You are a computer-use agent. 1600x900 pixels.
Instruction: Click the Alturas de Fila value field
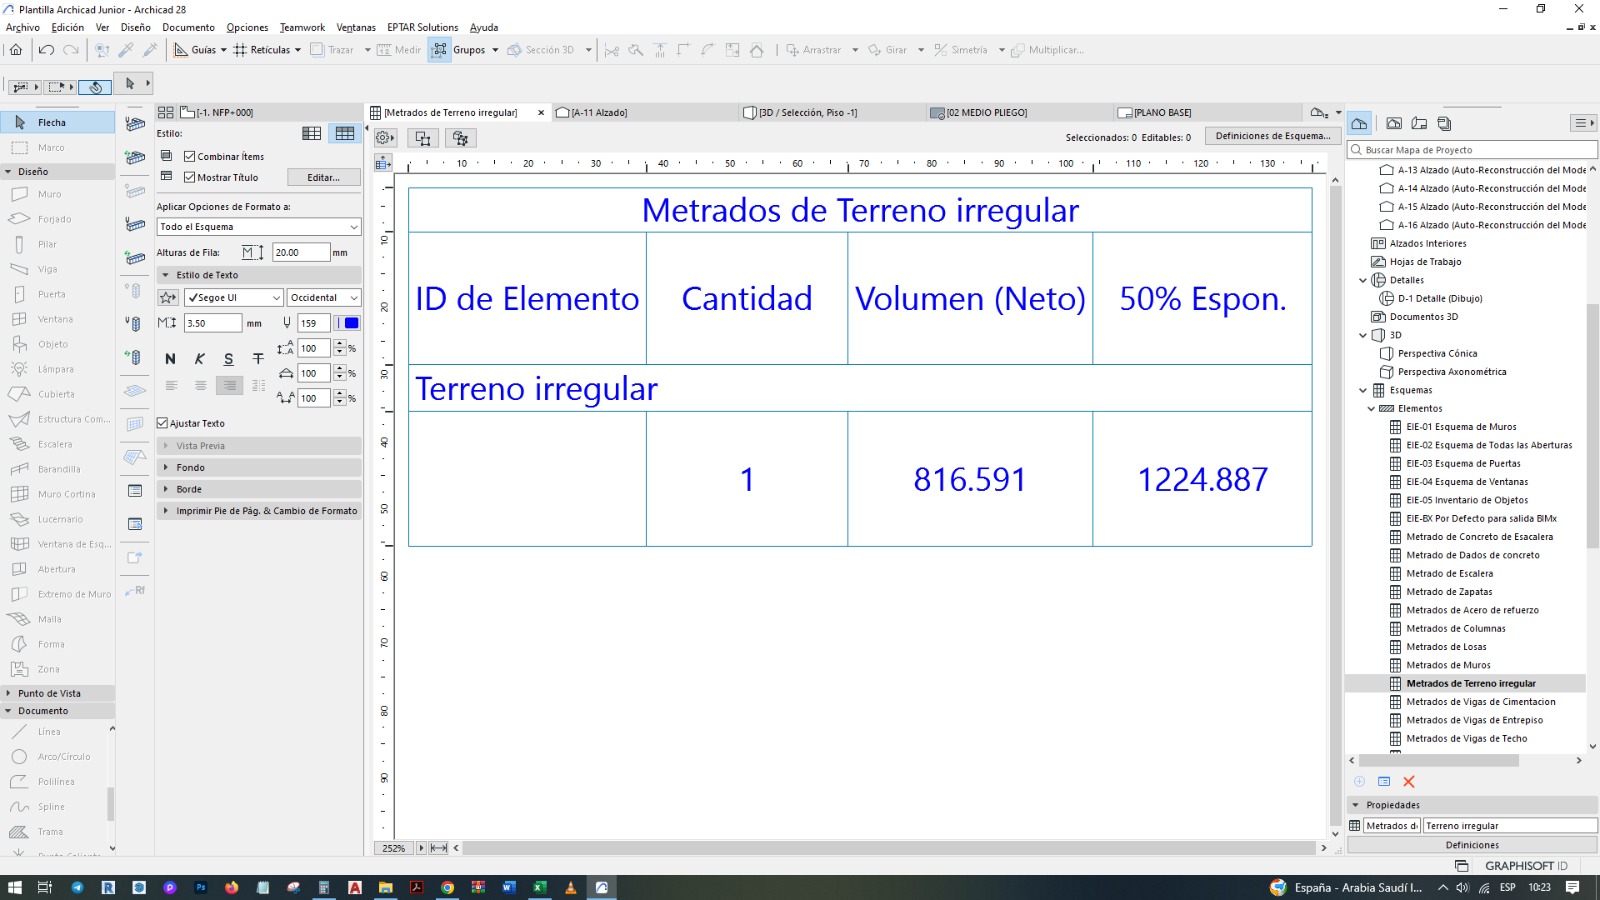[x=300, y=253]
